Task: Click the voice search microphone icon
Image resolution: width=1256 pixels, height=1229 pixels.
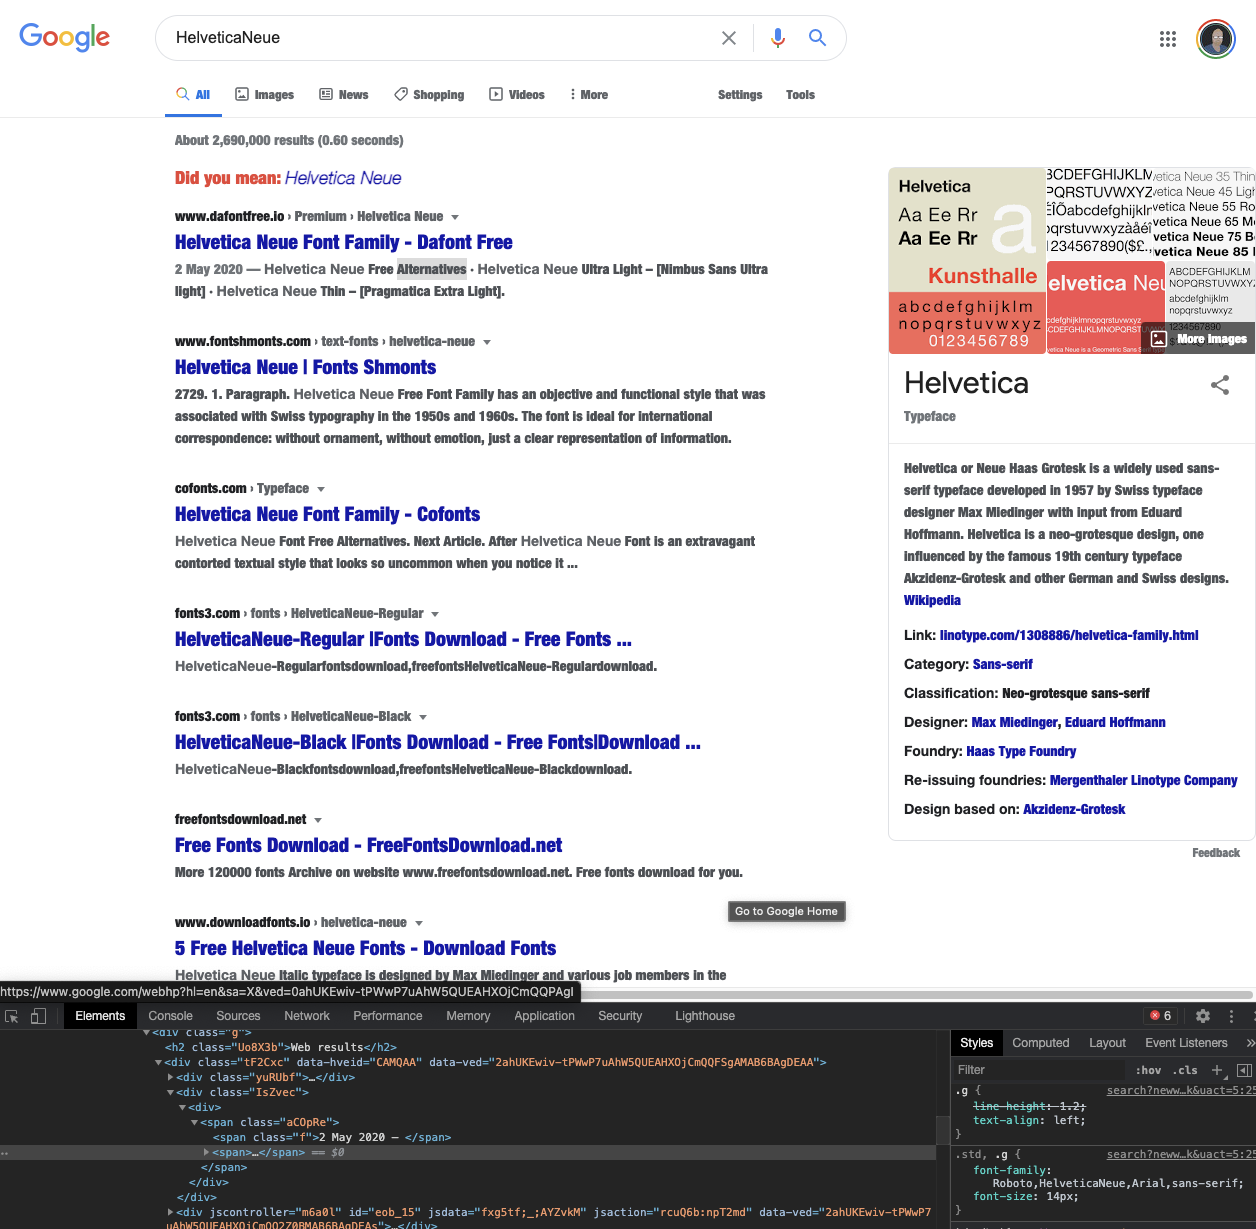Action: pos(777,37)
